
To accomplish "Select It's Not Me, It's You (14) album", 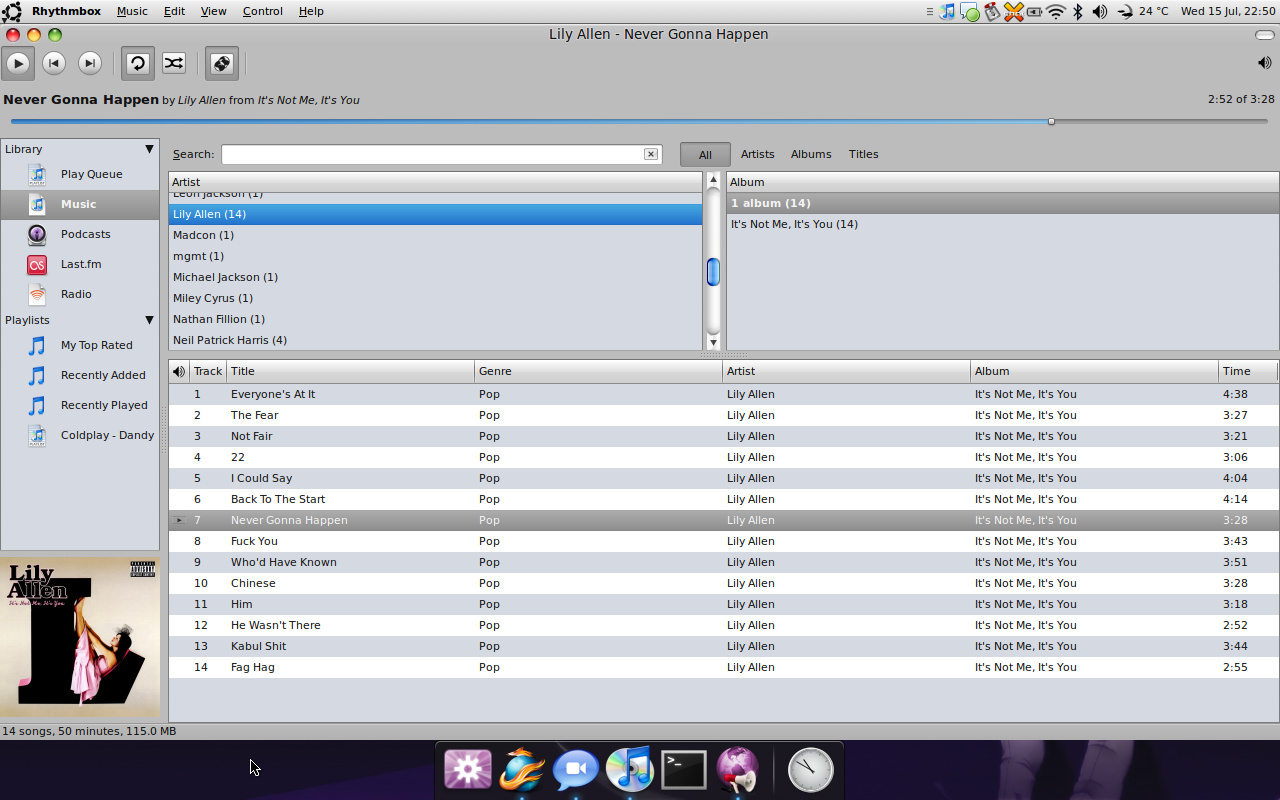I will click(x=1002, y=224).
